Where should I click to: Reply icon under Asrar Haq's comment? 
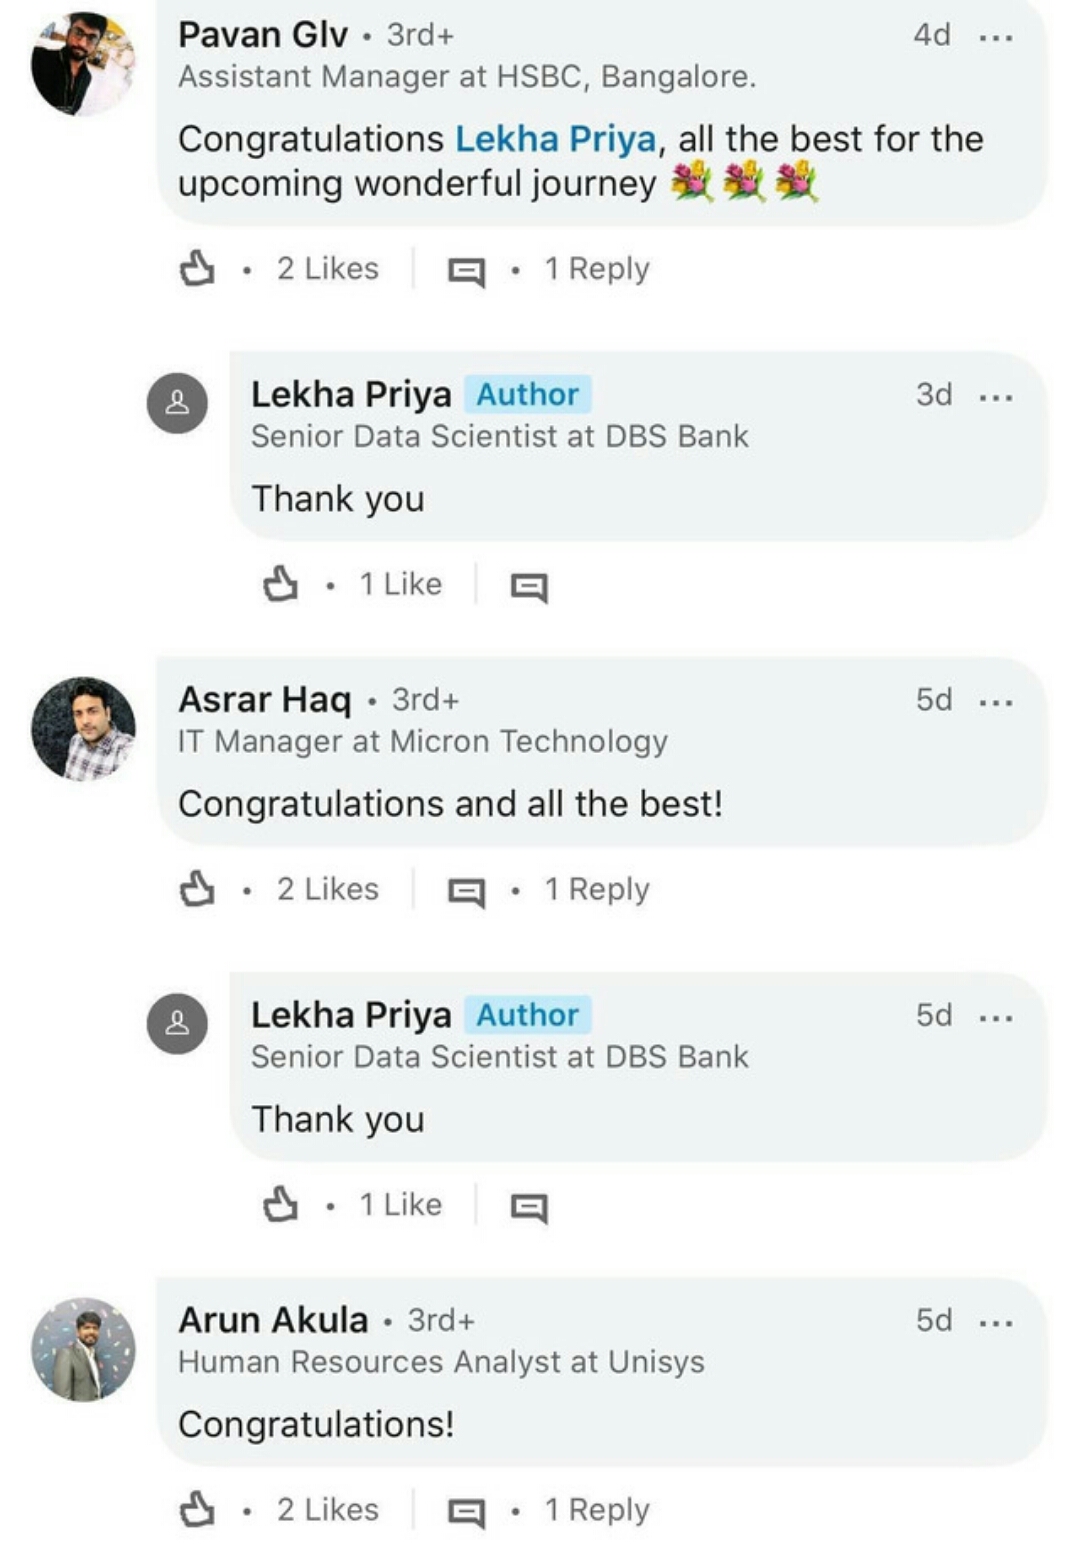(x=466, y=891)
